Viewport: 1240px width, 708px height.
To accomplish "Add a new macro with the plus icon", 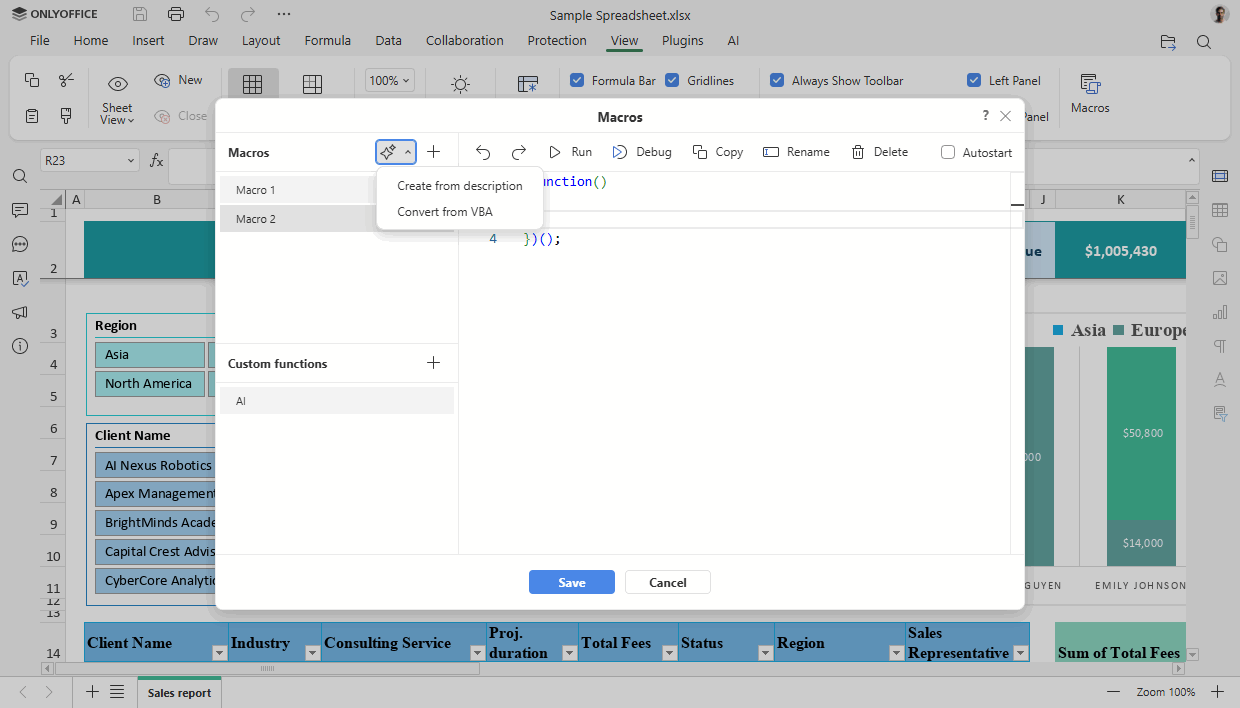I will [x=433, y=151].
